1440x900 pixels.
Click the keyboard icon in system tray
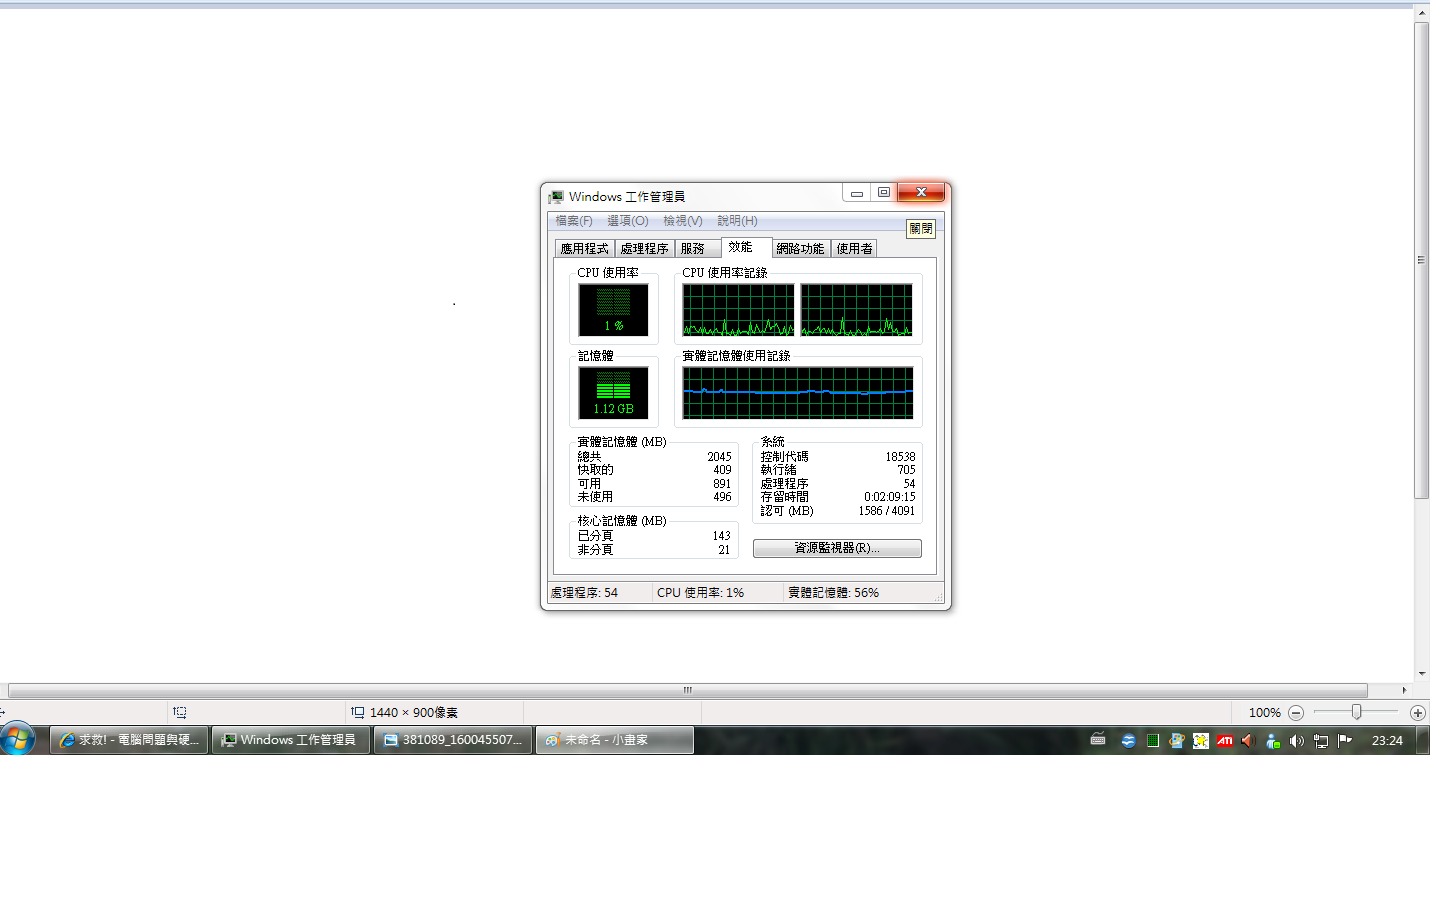pyautogui.click(x=1098, y=740)
